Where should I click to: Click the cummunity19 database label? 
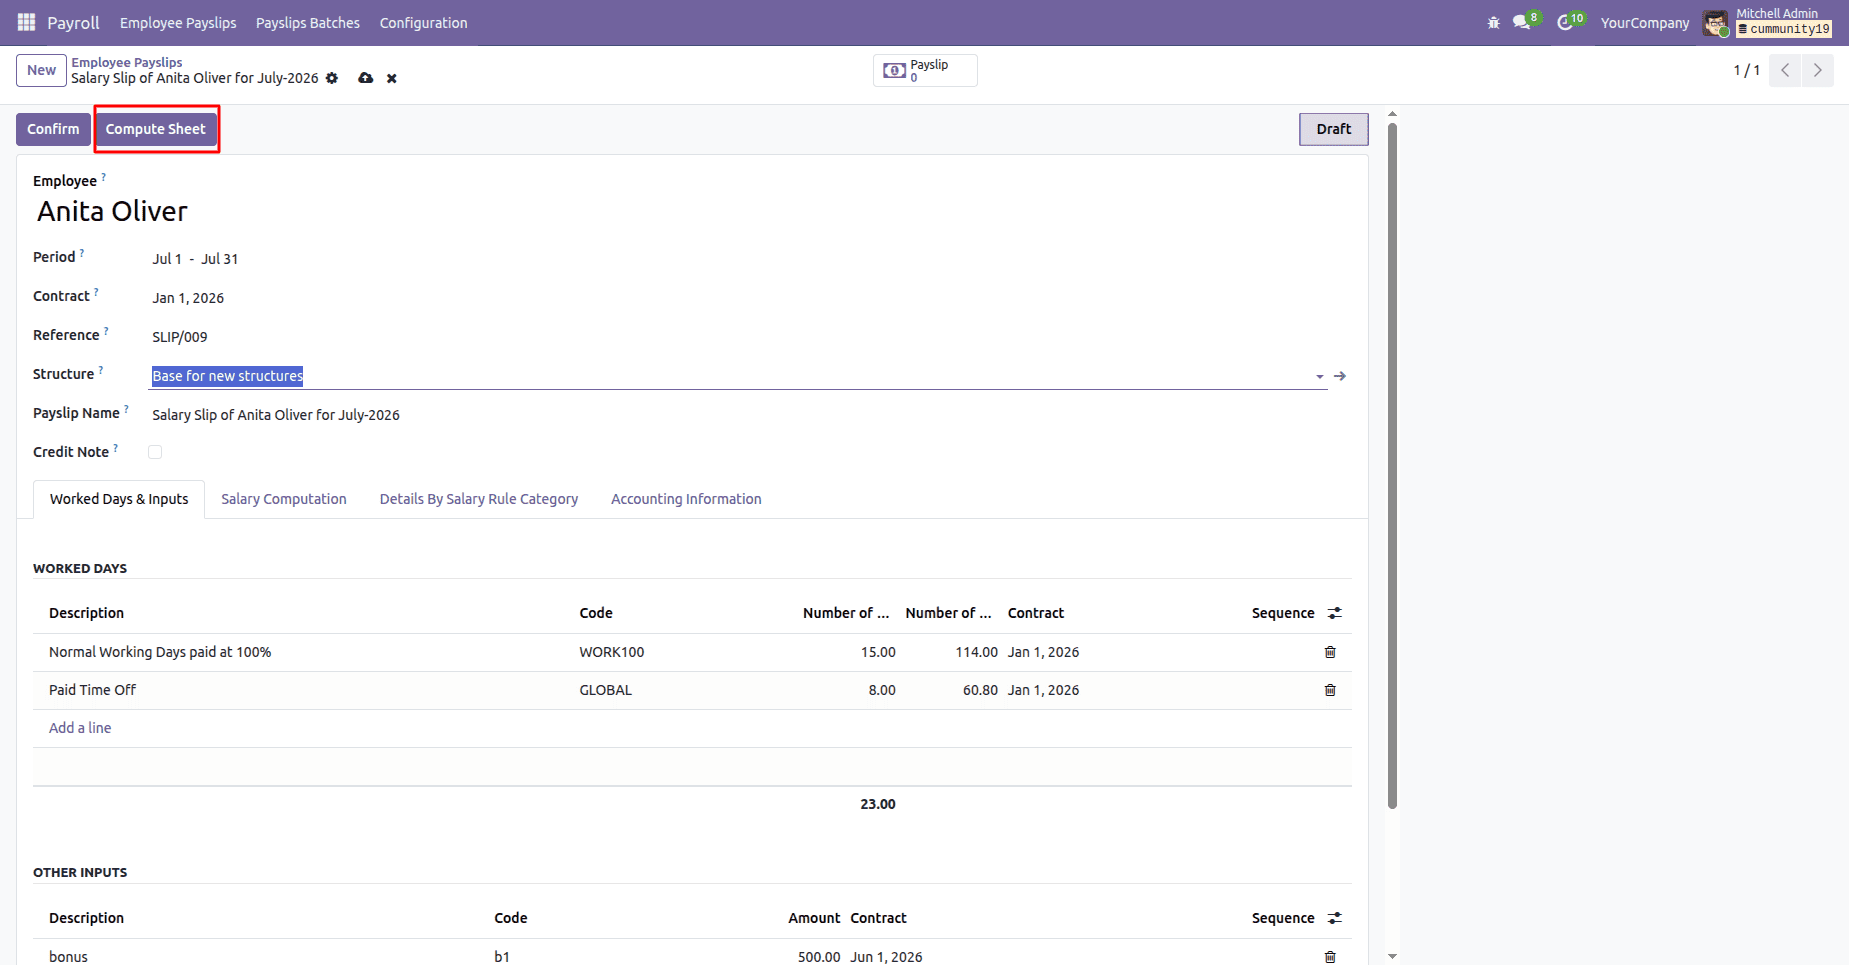(x=1784, y=29)
